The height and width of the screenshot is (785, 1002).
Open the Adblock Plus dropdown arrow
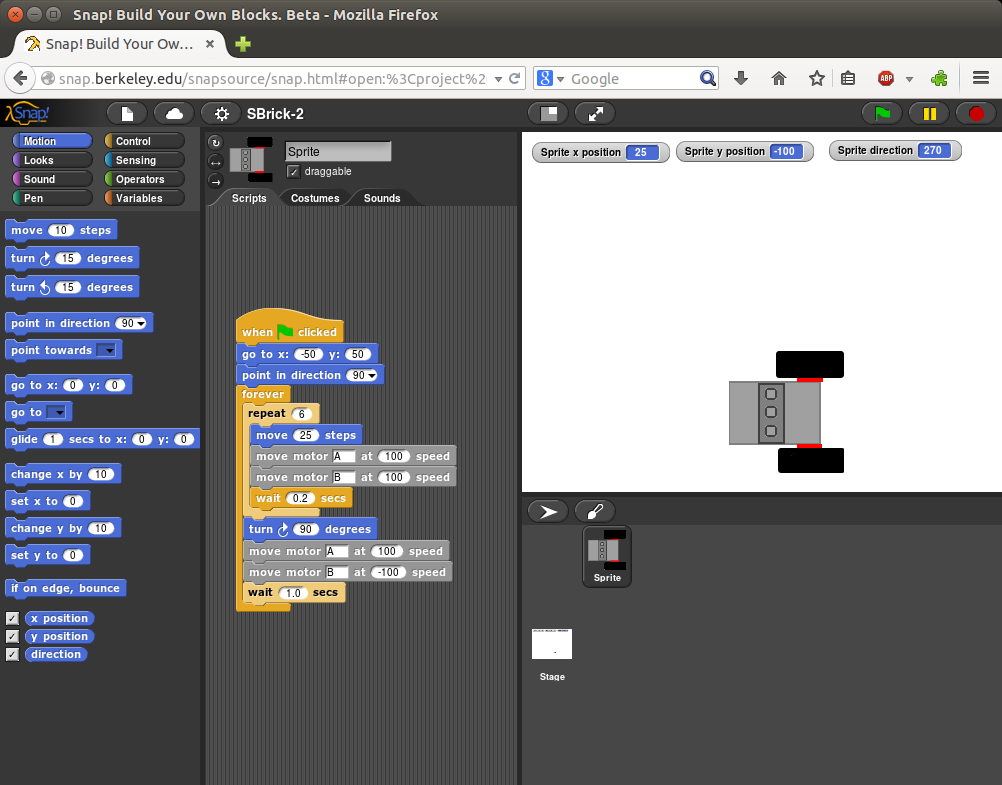point(909,79)
